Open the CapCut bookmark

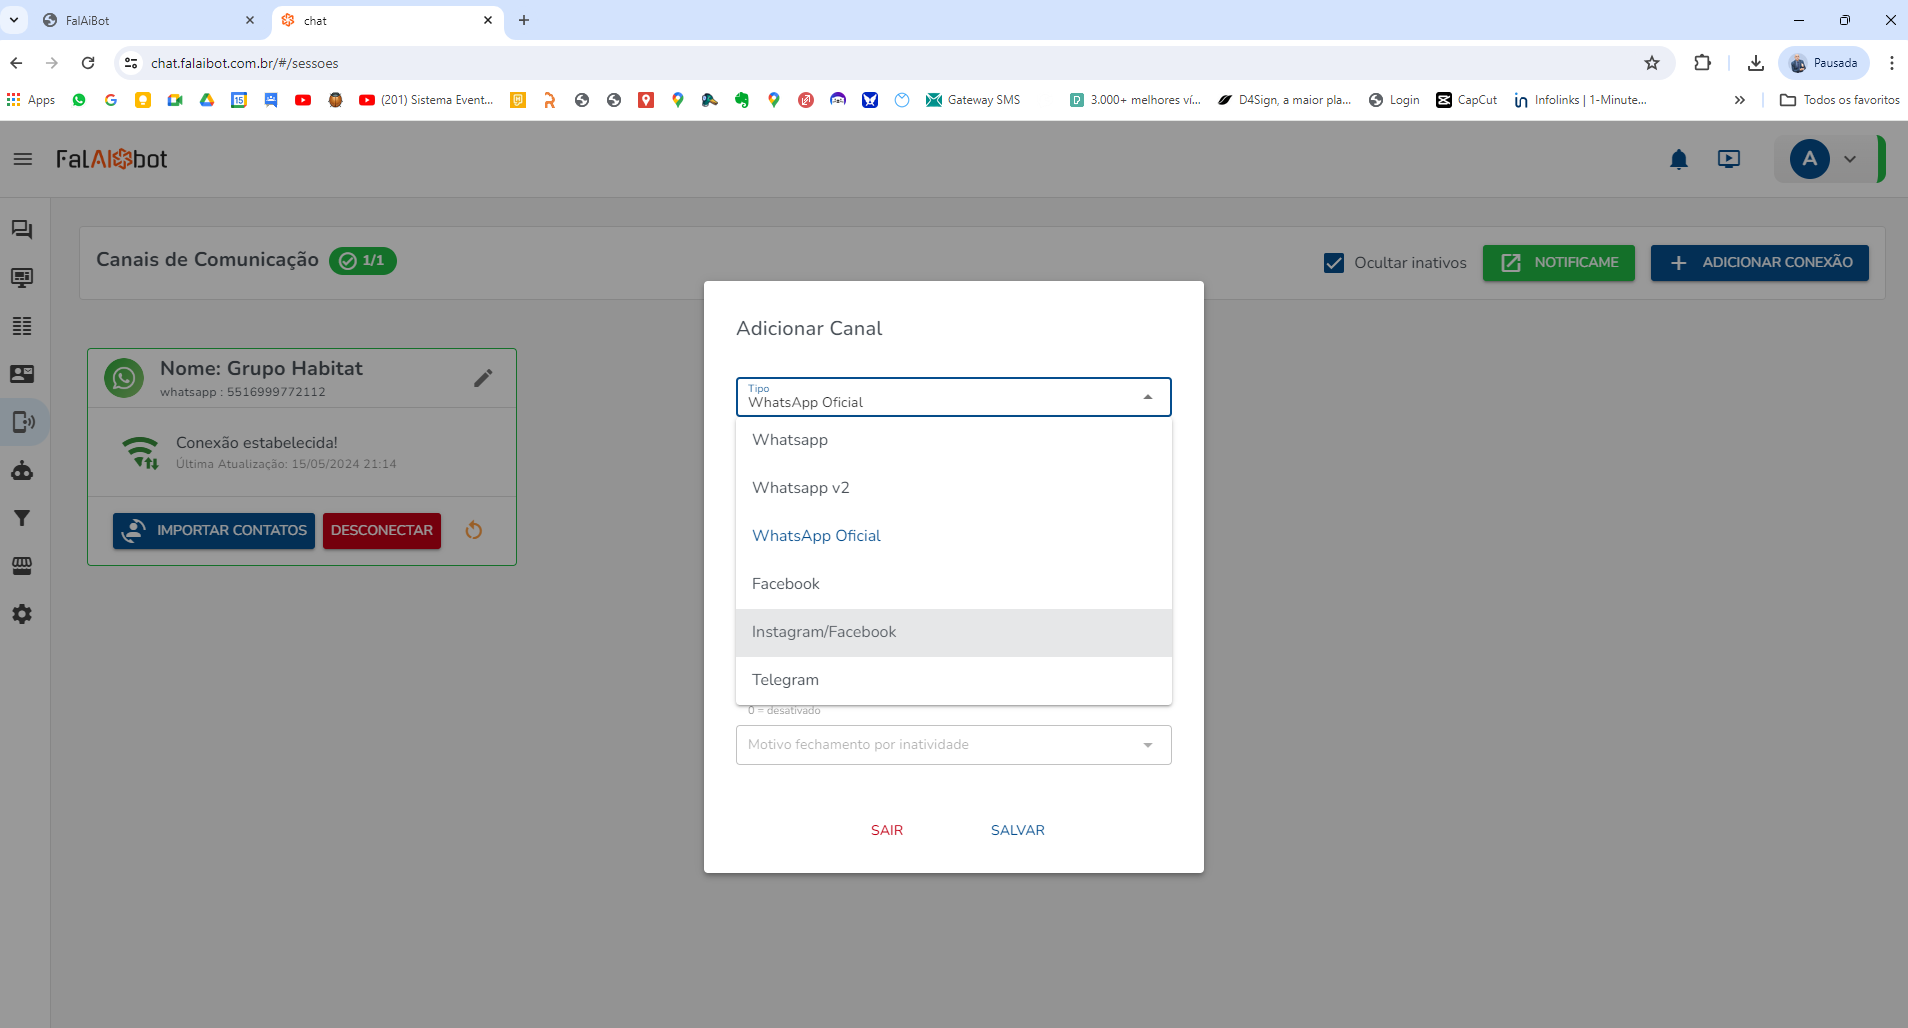(1467, 100)
